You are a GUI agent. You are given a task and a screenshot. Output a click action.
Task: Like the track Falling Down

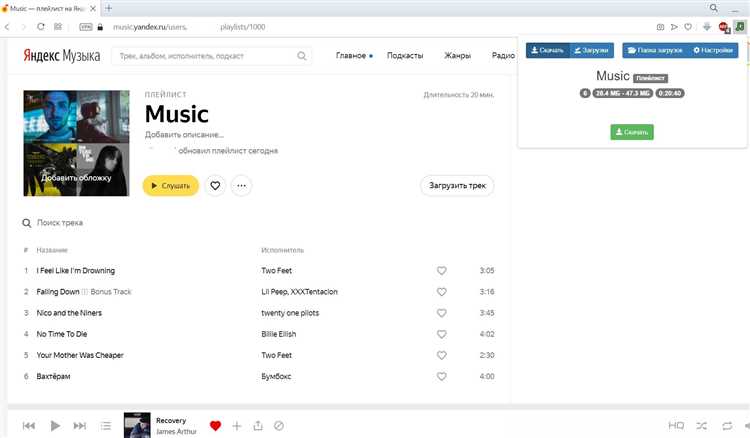point(441,292)
